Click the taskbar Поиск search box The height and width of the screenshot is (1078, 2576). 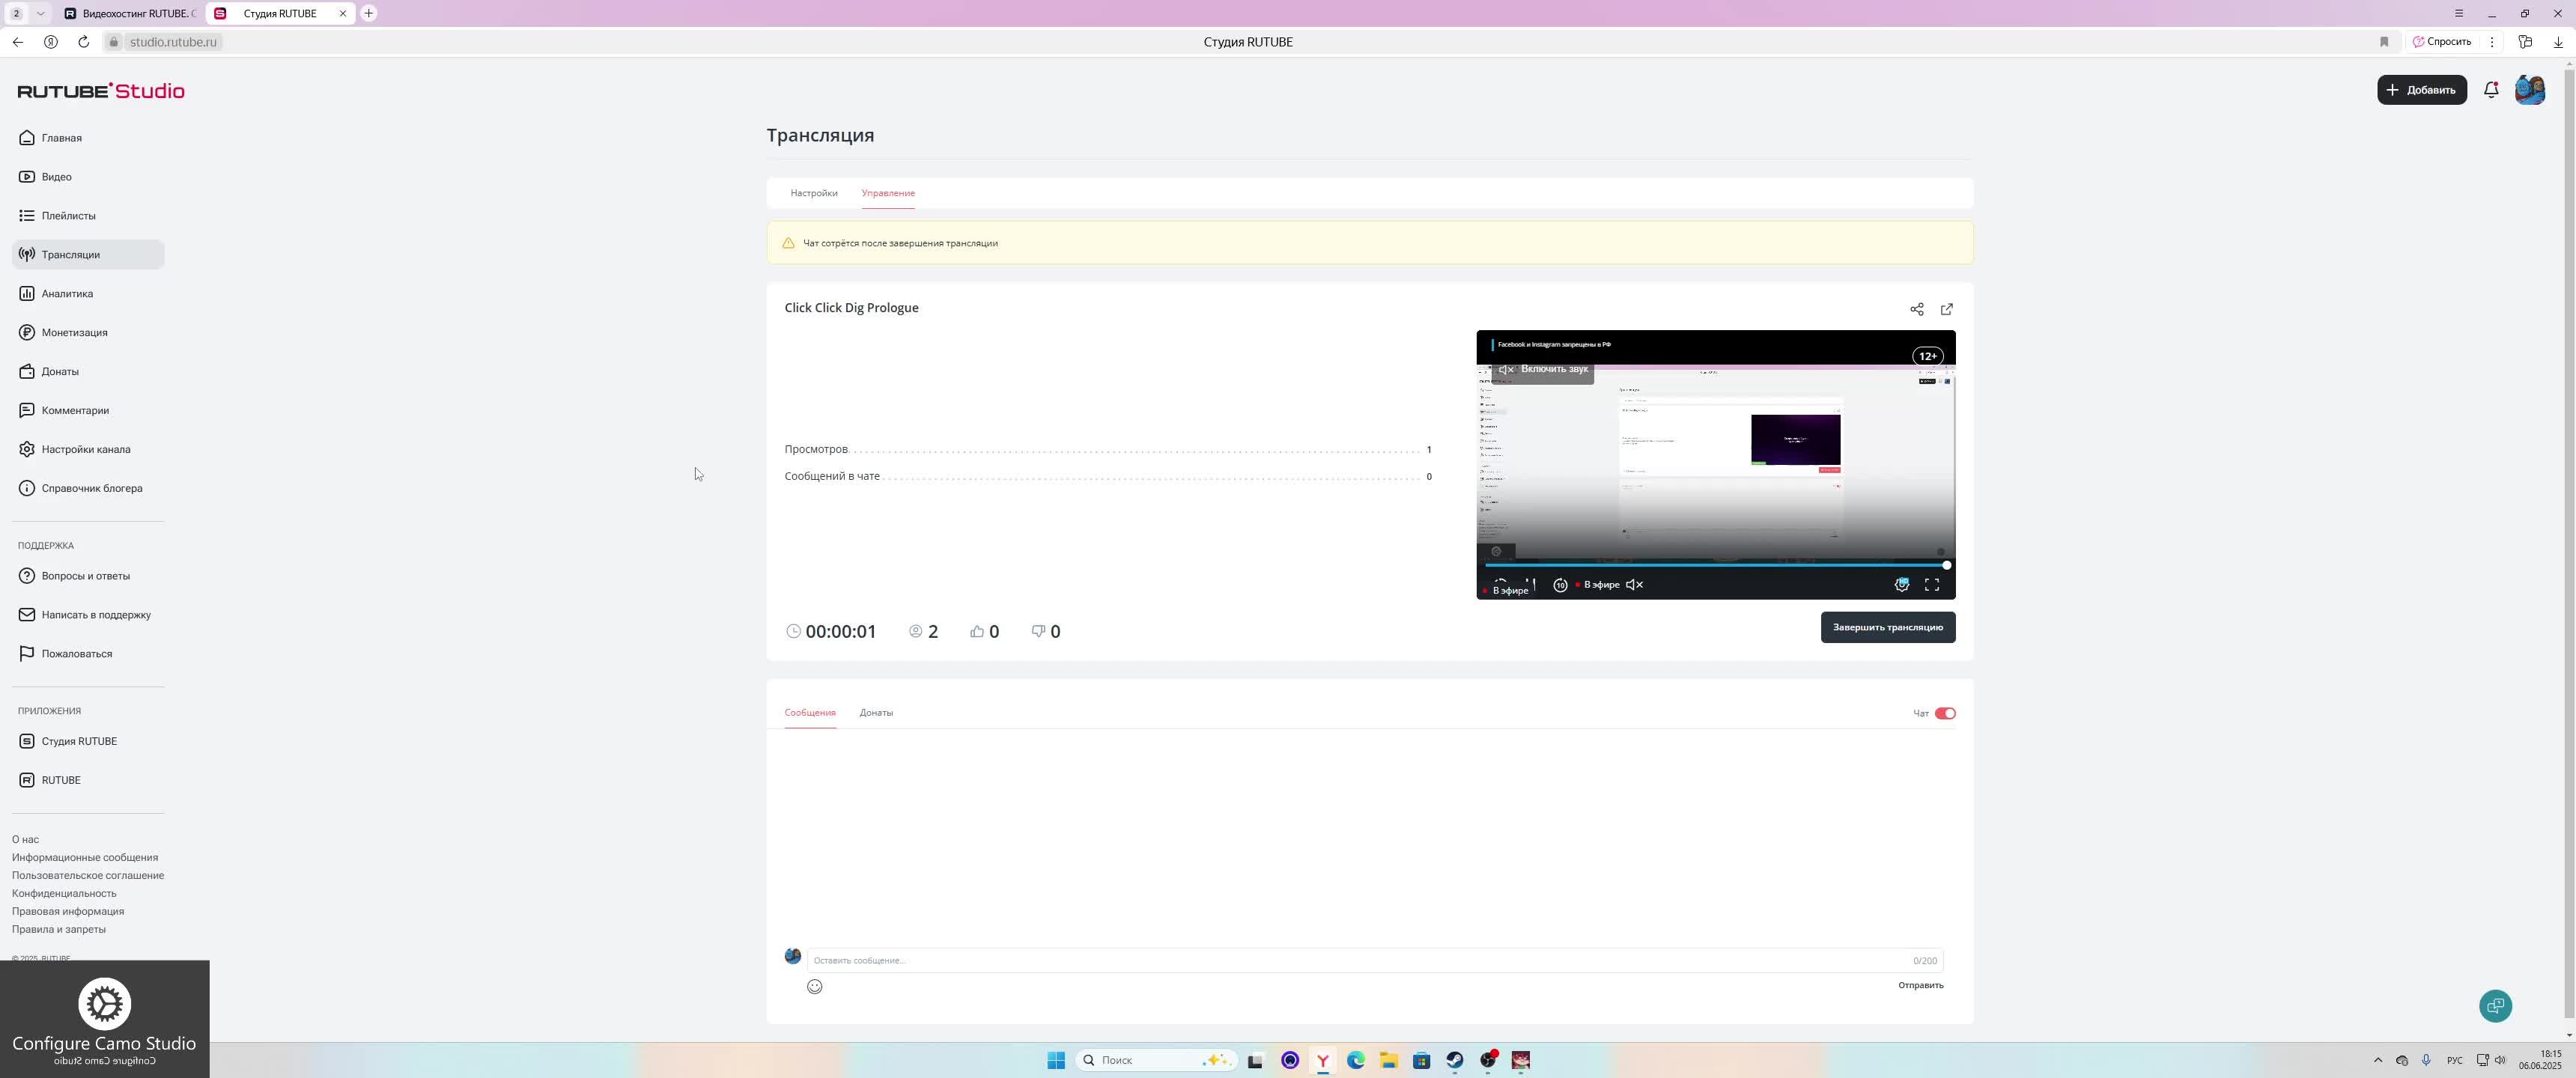(1156, 1061)
